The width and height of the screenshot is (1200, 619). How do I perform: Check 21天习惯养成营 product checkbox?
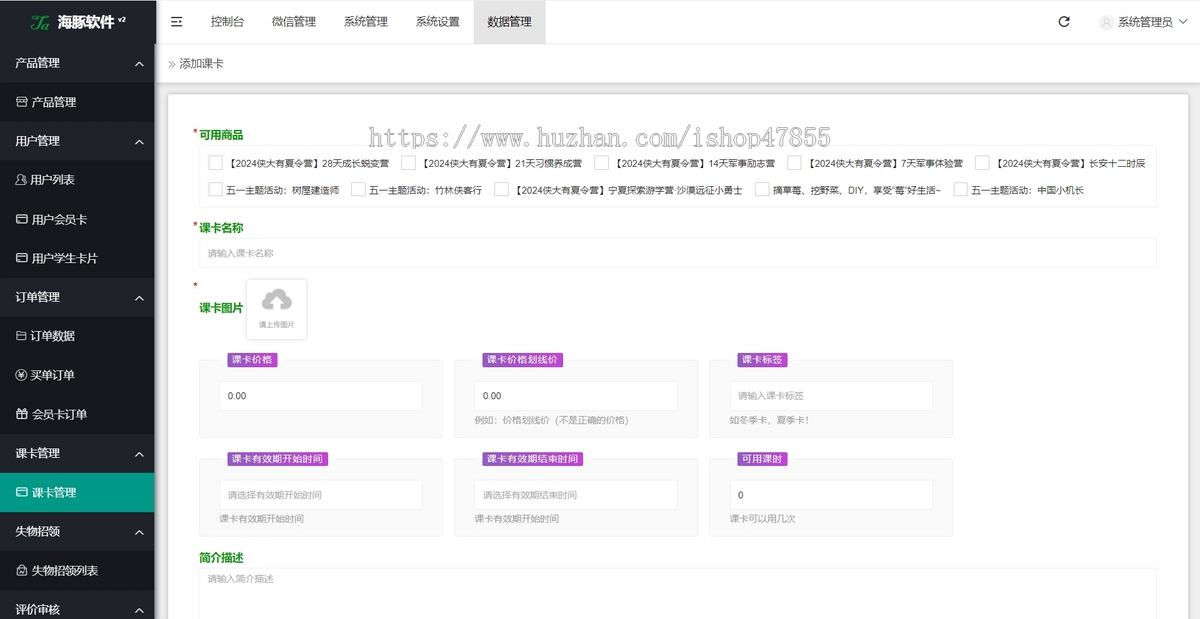pos(408,162)
